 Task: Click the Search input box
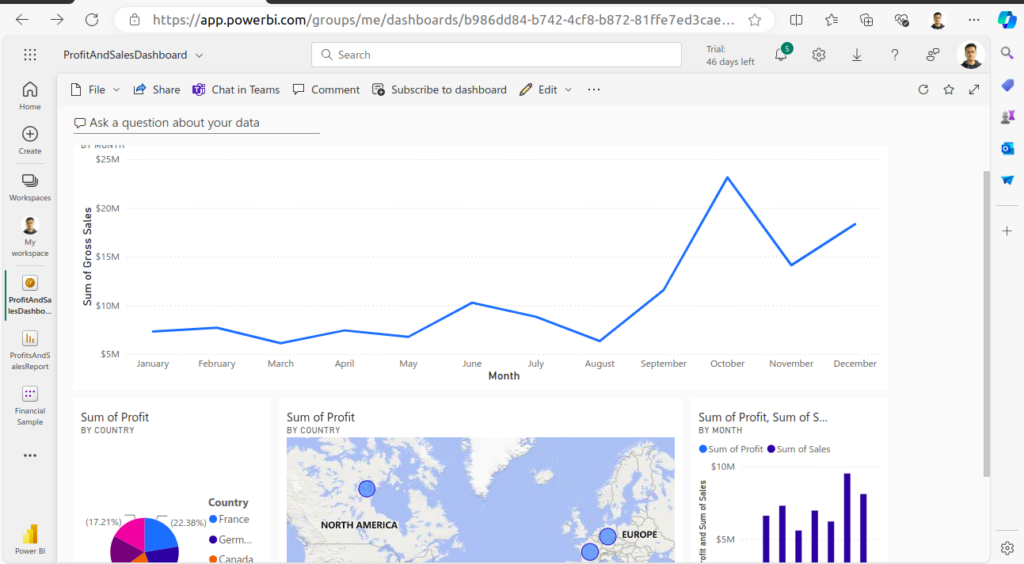(x=500, y=55)
